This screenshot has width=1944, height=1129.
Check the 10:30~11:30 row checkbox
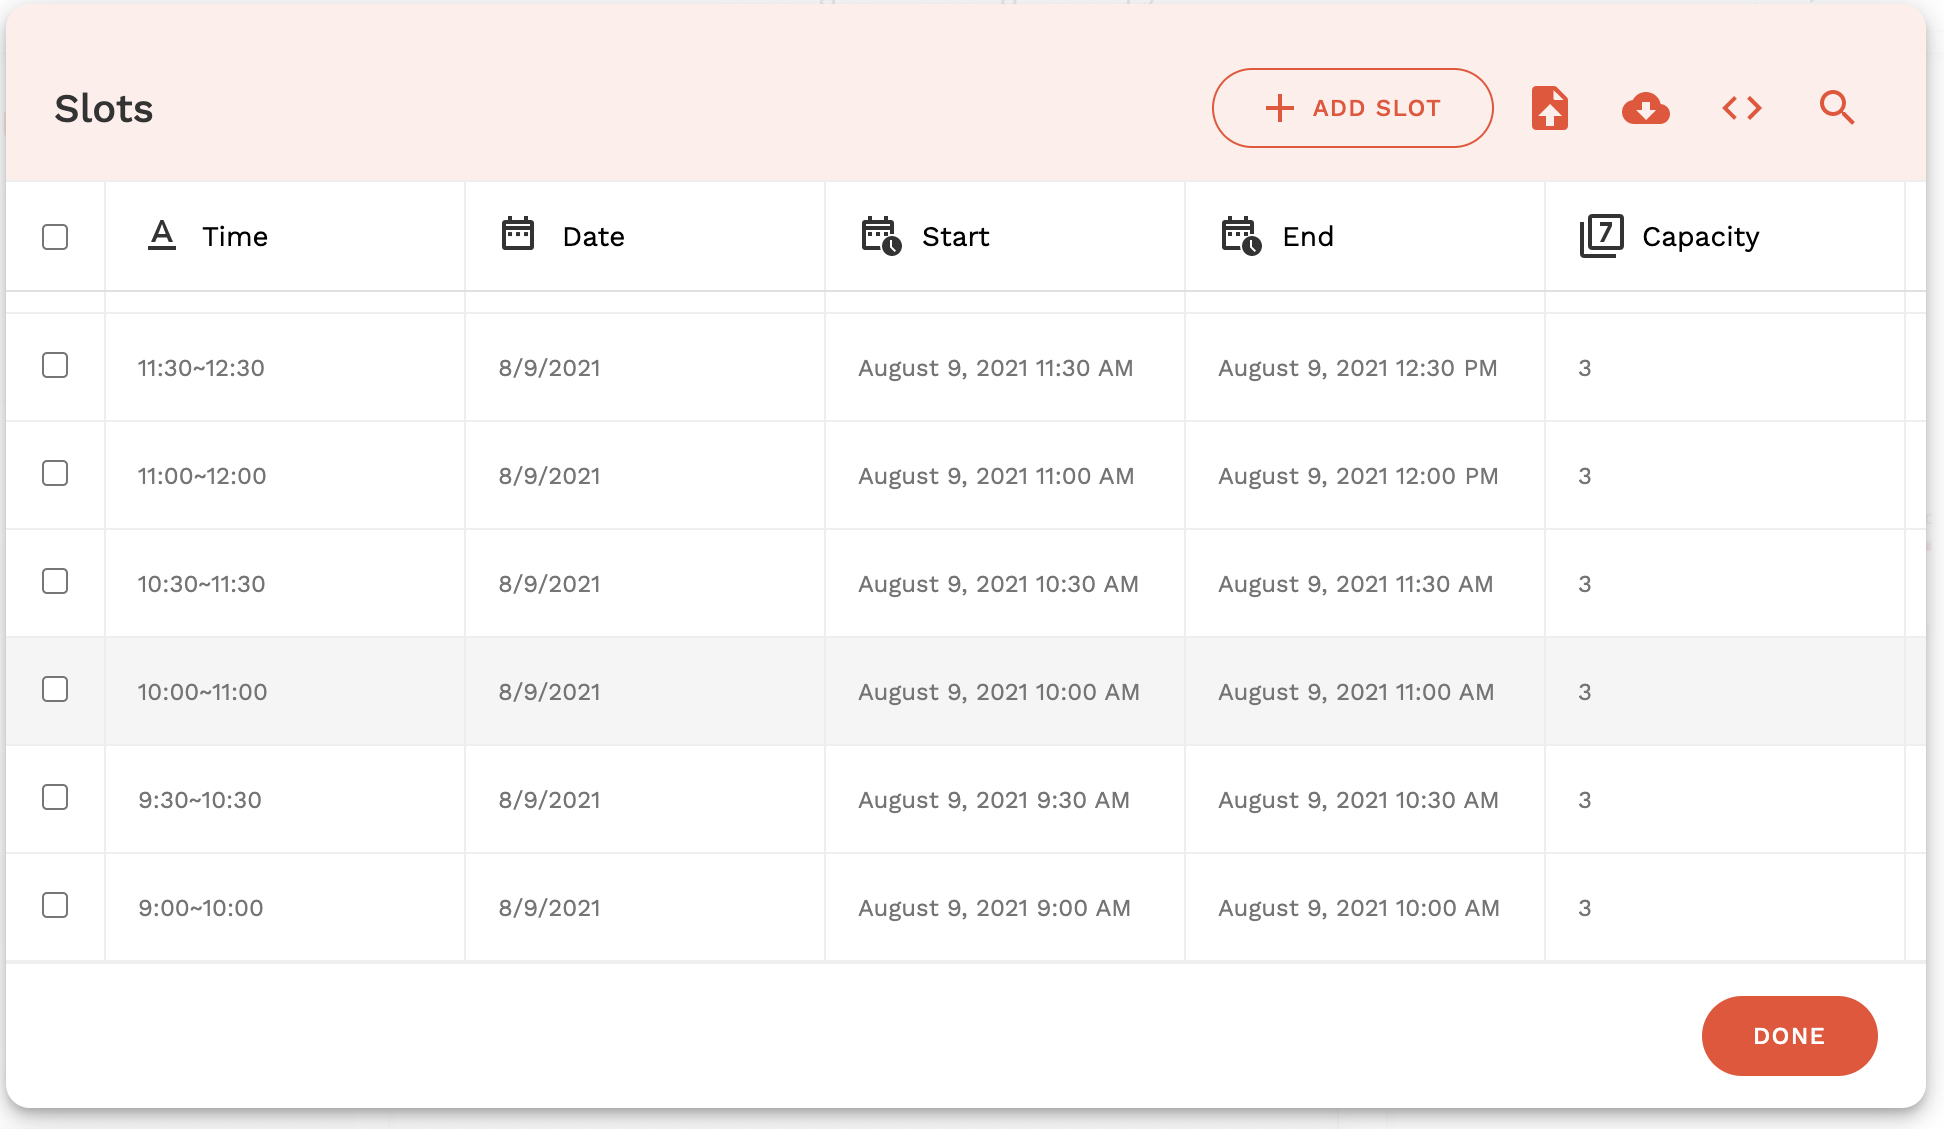coord(55,581)
